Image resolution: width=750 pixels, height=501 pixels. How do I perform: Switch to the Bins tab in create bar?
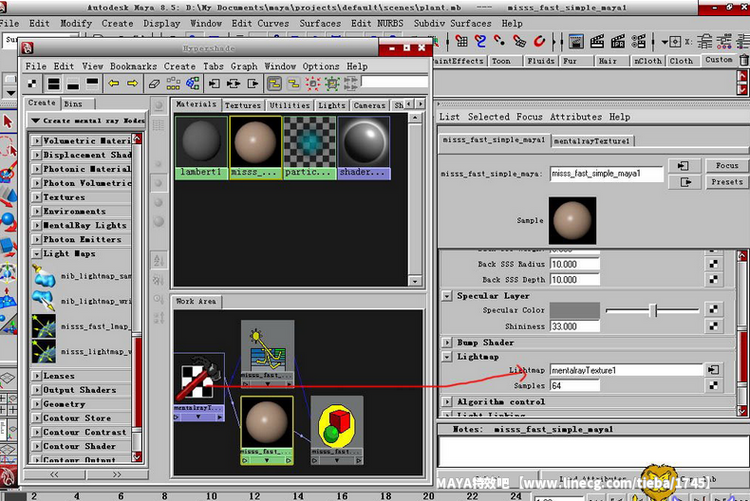coord(73,103)
